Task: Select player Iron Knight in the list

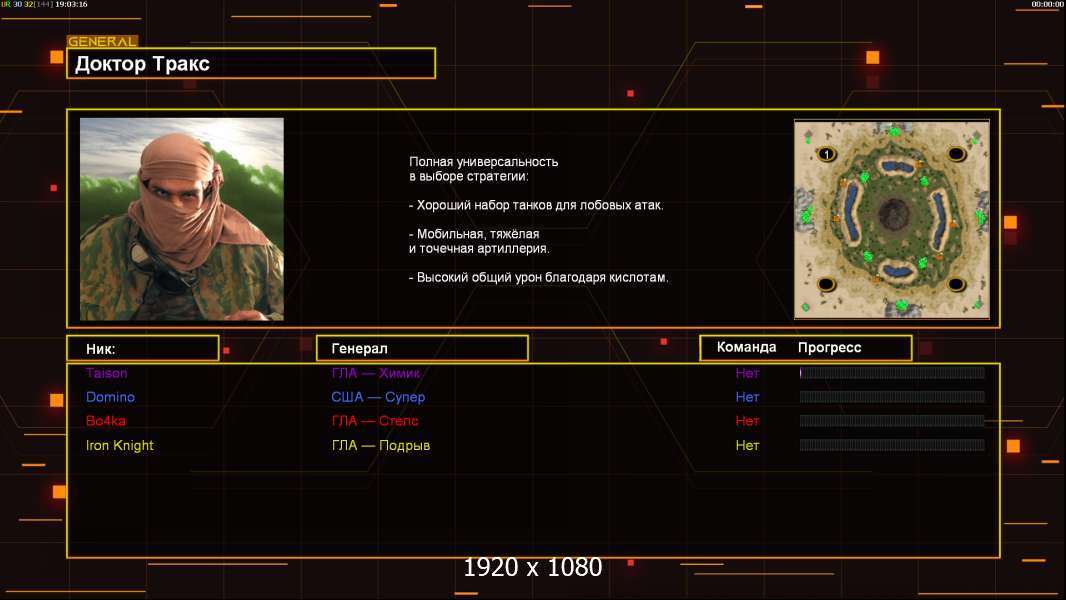Action: click(x=120, y=445)
